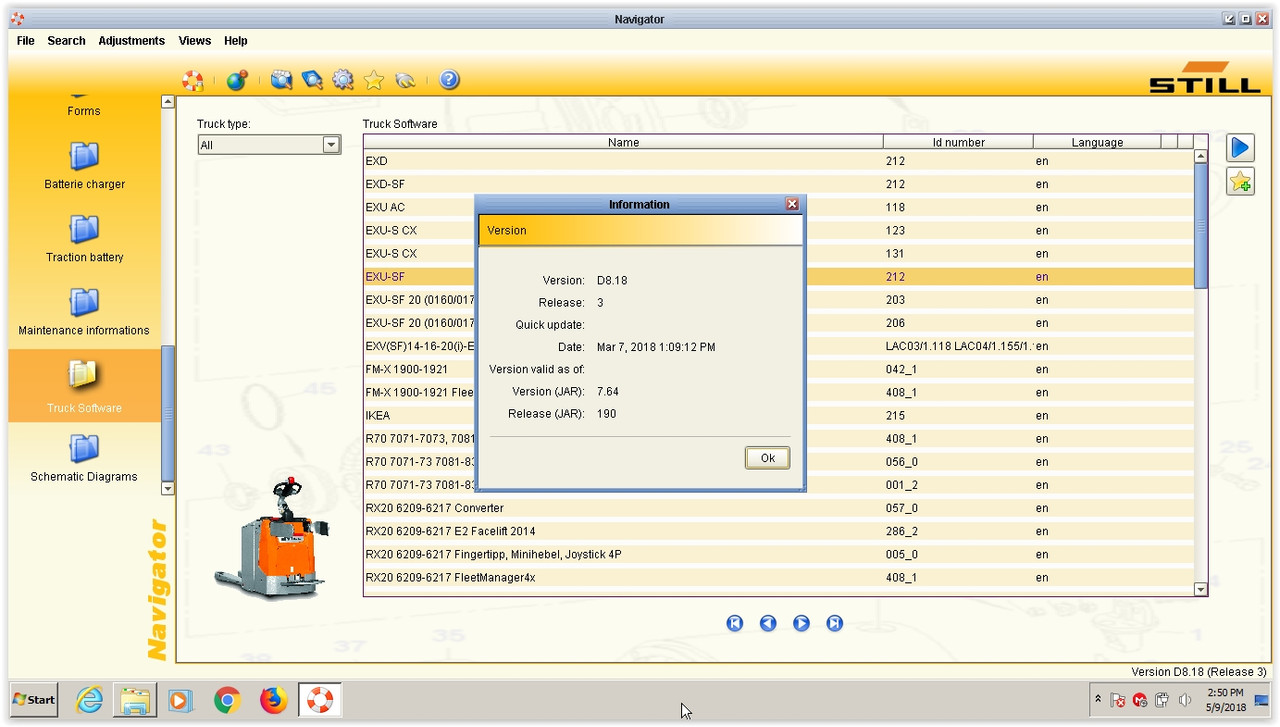Screen dimensions: 1280x727
Task: Click sidebar scroll down arrow
Action: [x=168, y=488]
